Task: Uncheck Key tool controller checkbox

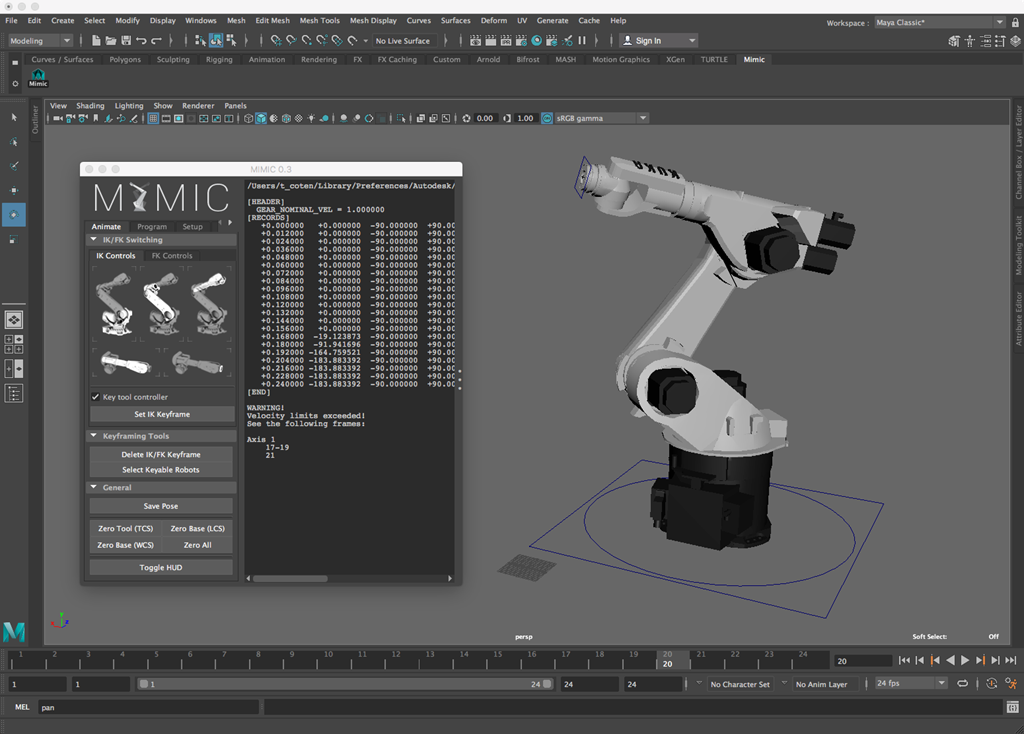Action: tap(96, 397)
